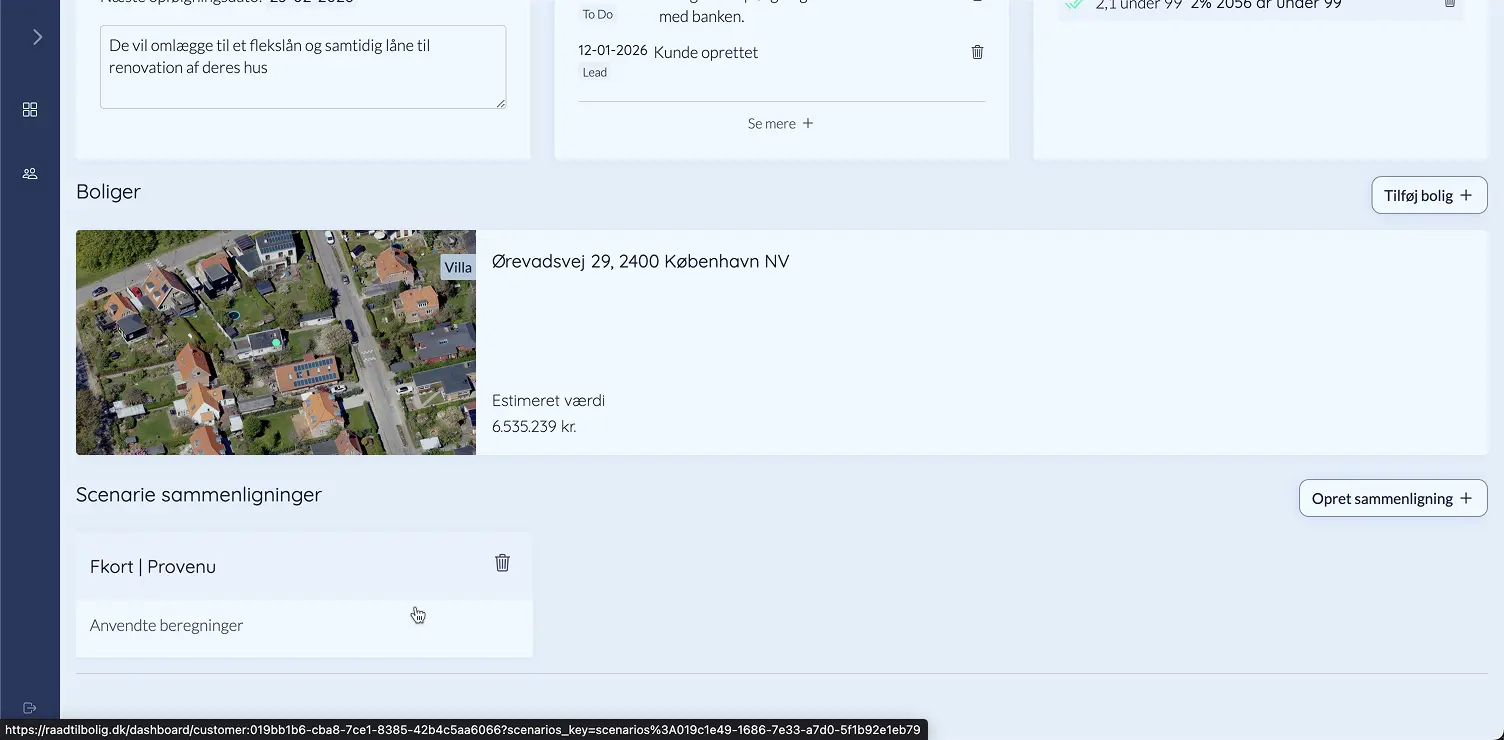Viewport: 1504px width, 740px height.
Task: Click the 'Lead' status tag
Action: point(595,73)
